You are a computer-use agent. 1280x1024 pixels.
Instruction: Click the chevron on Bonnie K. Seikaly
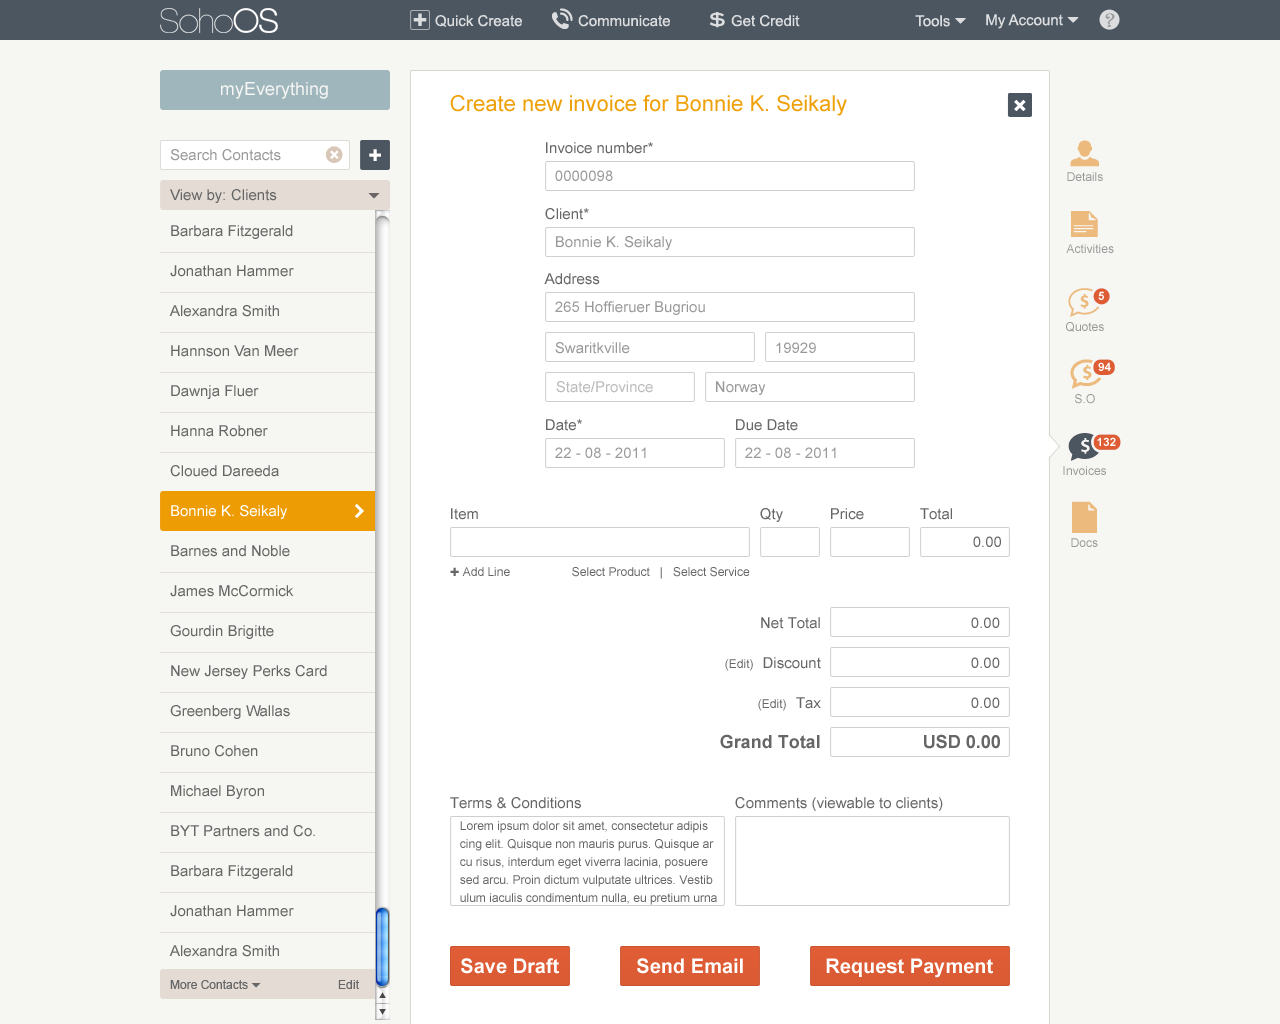point(359,511)
